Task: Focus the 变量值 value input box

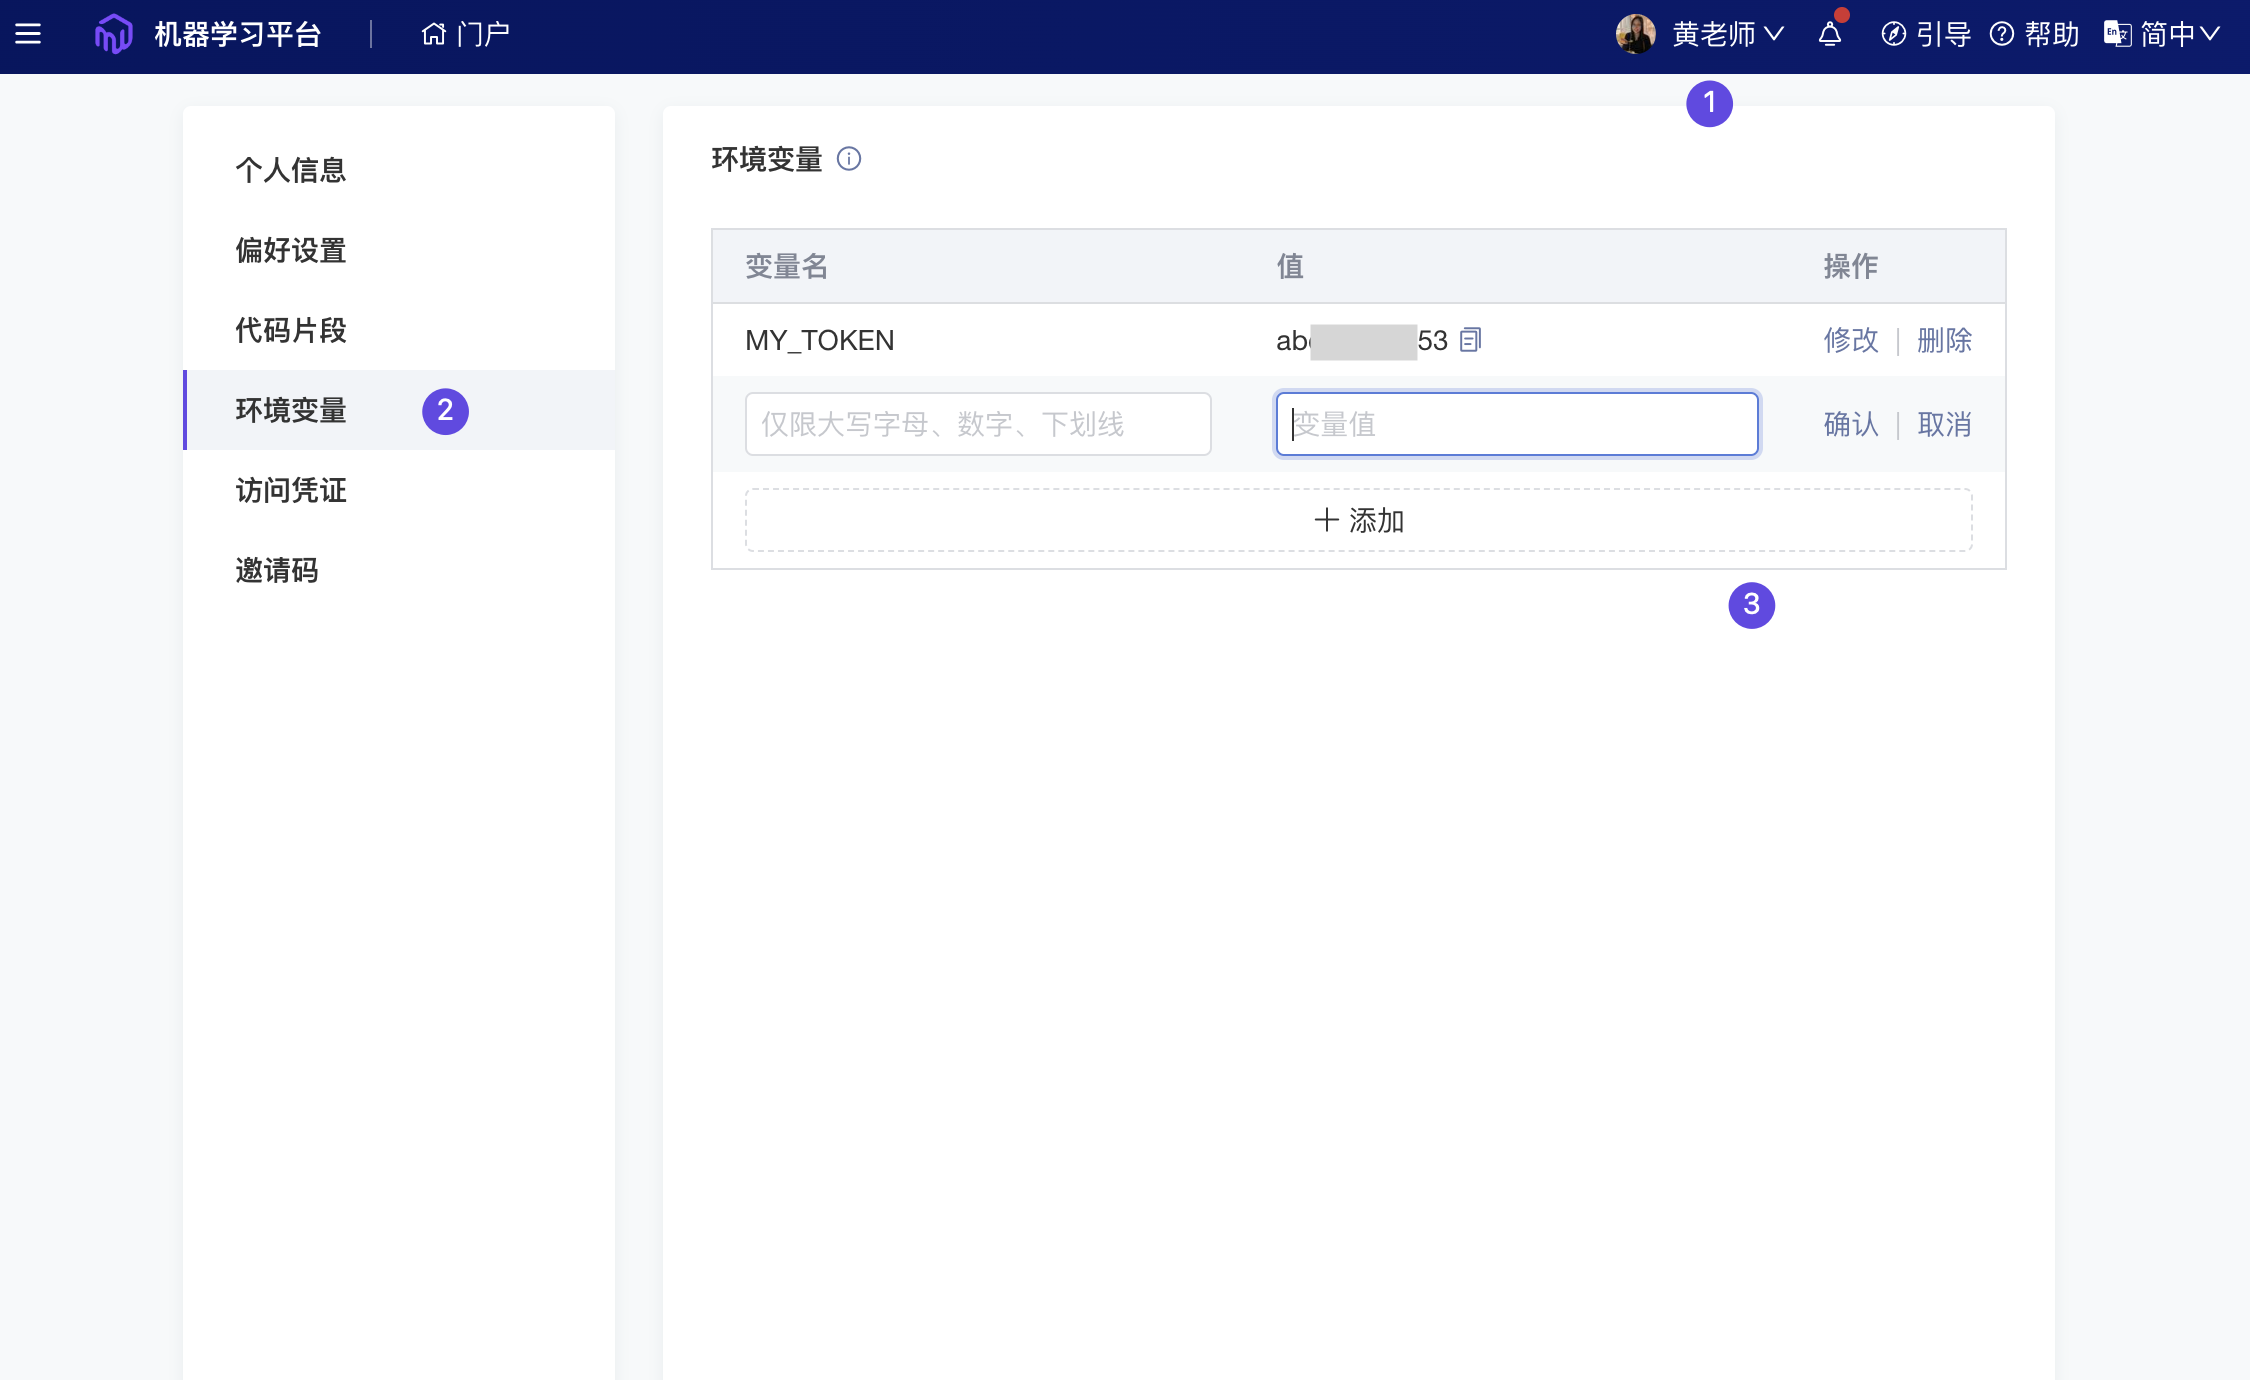Action: click(x=1515, y=424)
